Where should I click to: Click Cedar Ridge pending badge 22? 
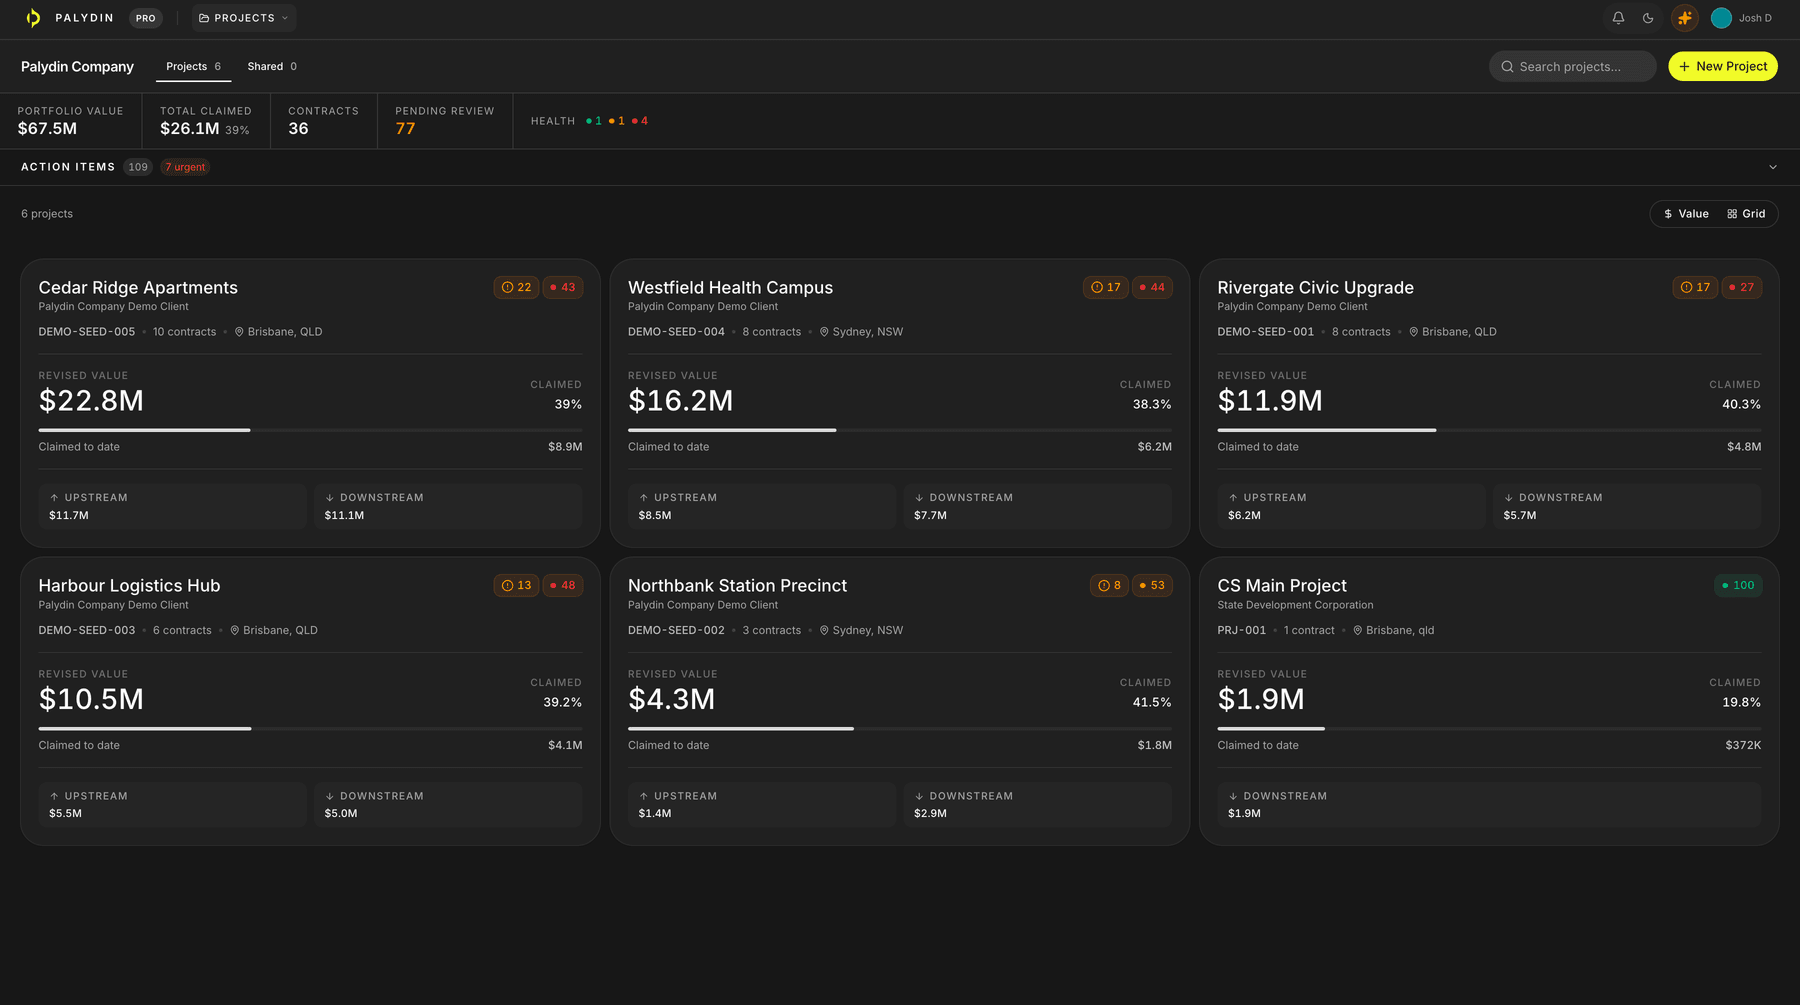pyautogui.click(x=516, y=287)
